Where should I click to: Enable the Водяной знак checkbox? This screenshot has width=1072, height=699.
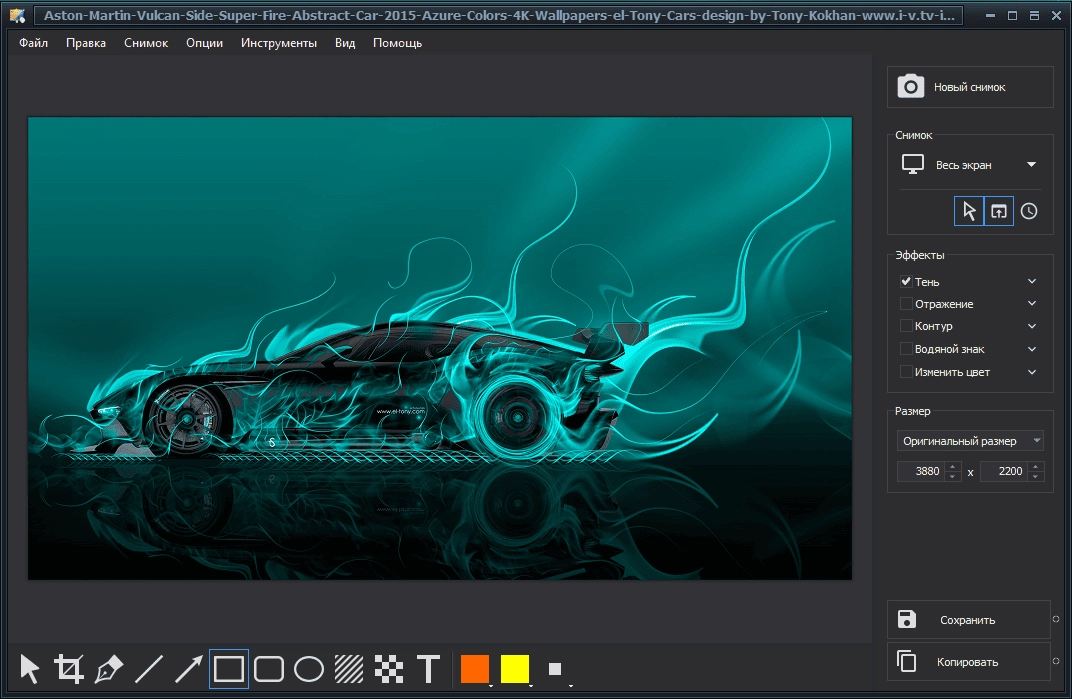[906, 349]
